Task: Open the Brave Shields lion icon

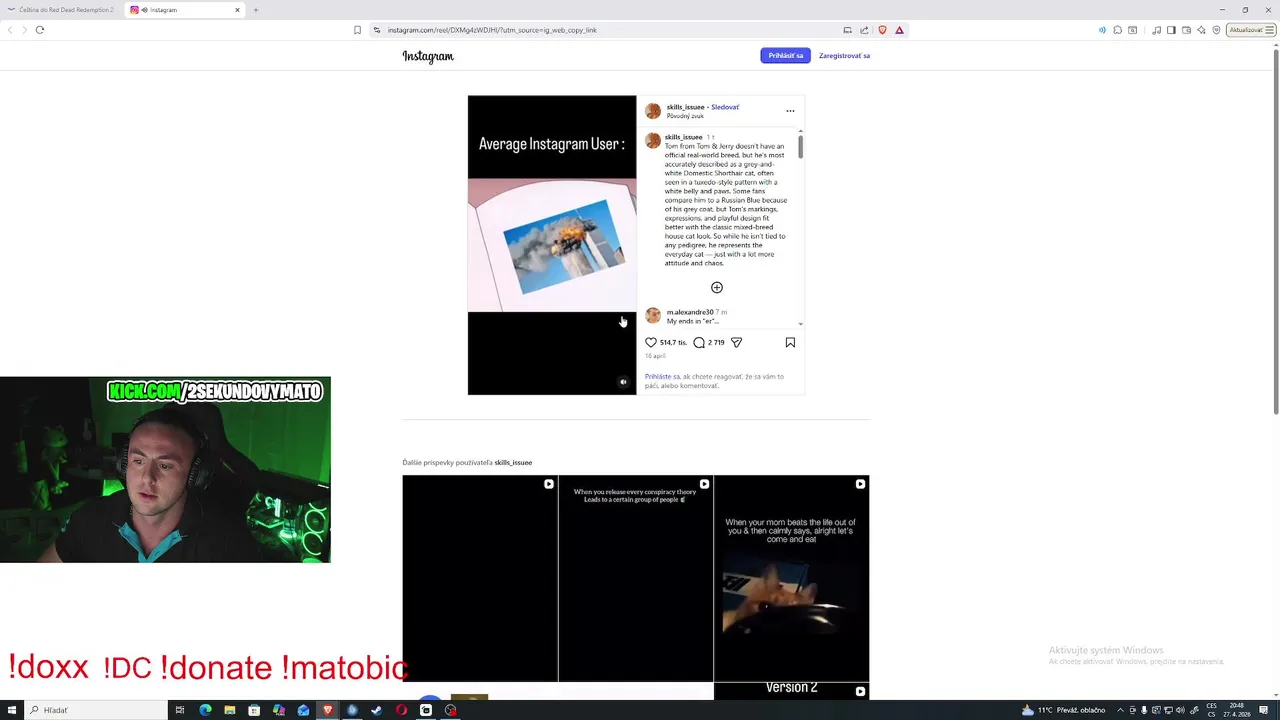Action: tap(882, 30)
